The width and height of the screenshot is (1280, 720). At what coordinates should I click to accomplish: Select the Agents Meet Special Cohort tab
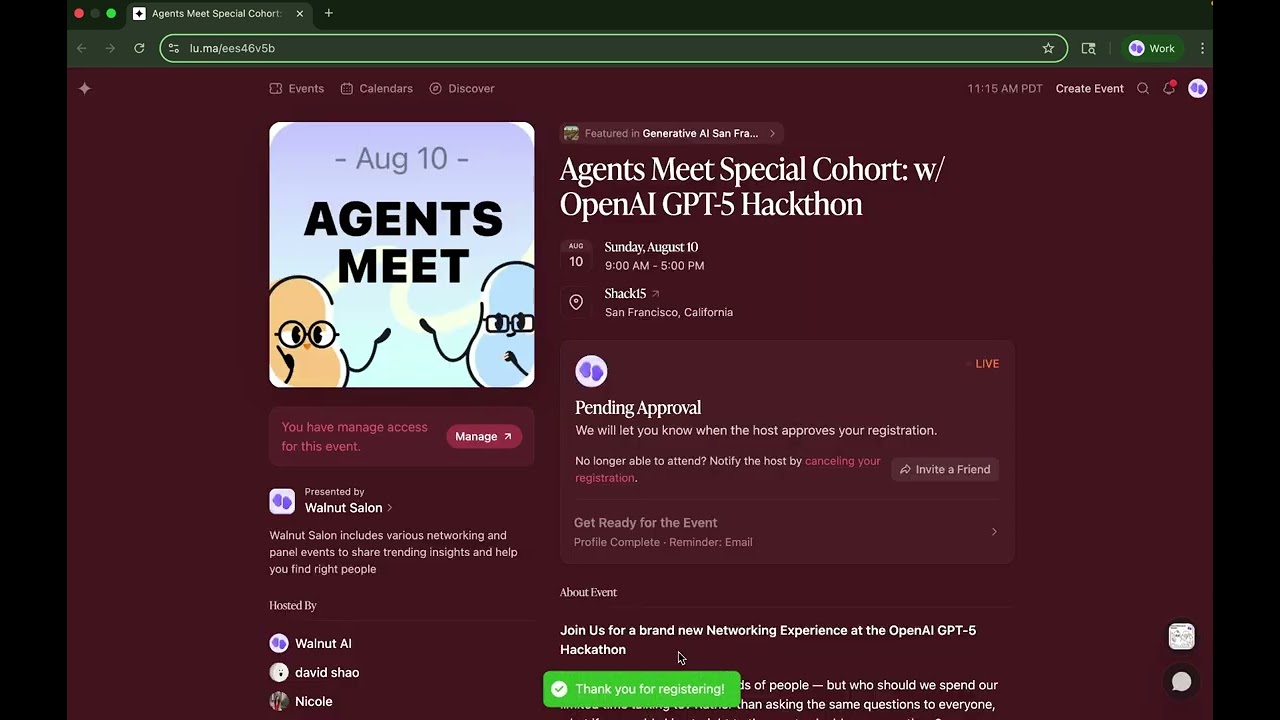(x=219, y=14)
